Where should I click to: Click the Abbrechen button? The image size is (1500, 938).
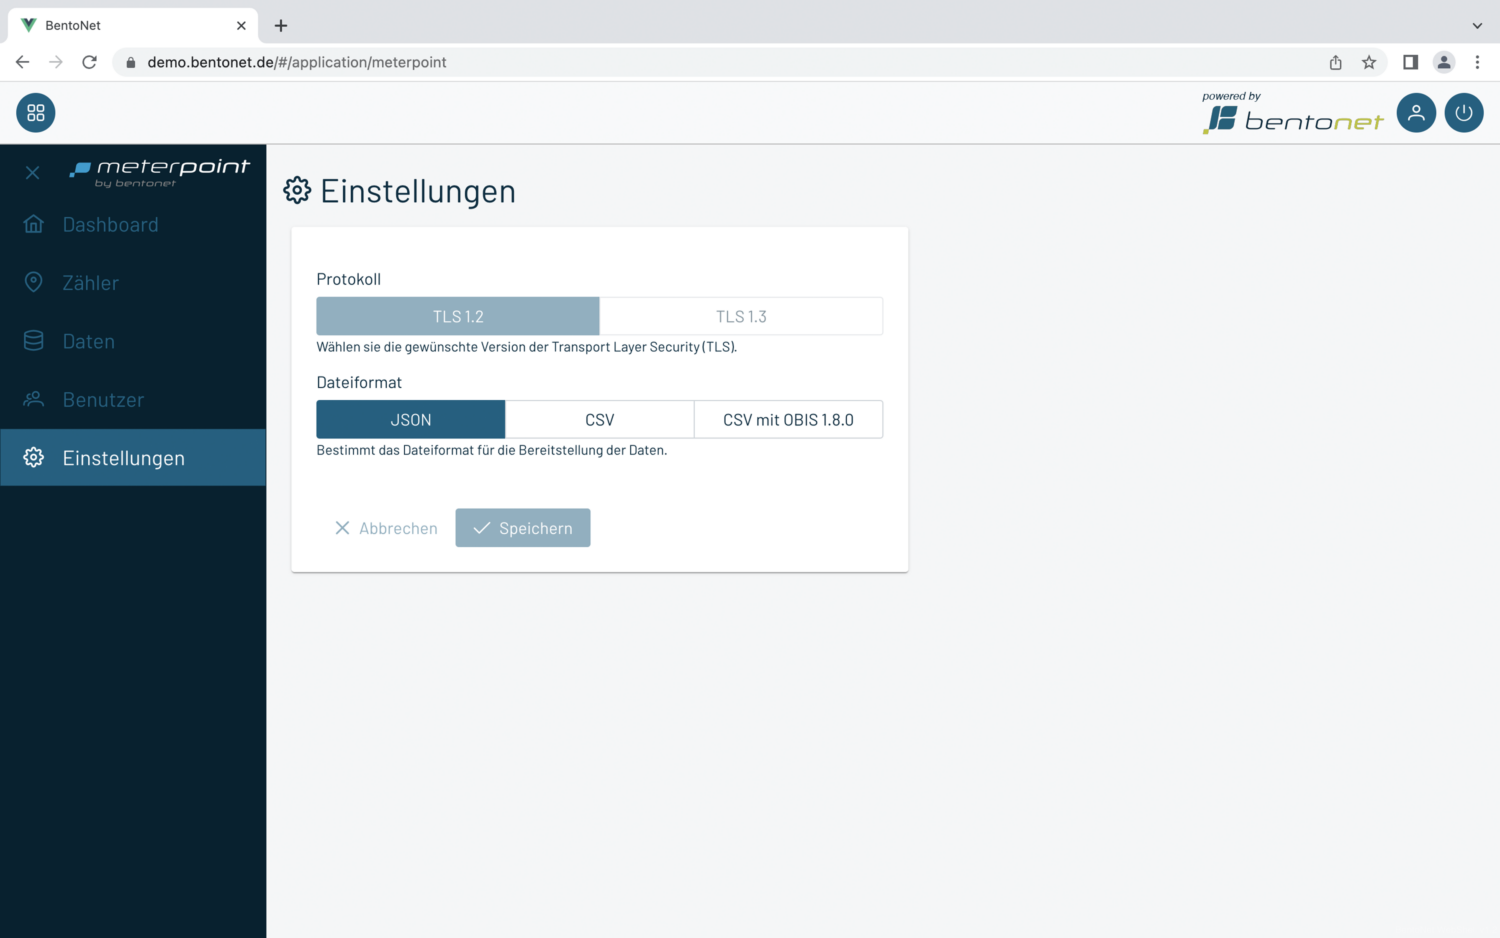pos(386,528)
